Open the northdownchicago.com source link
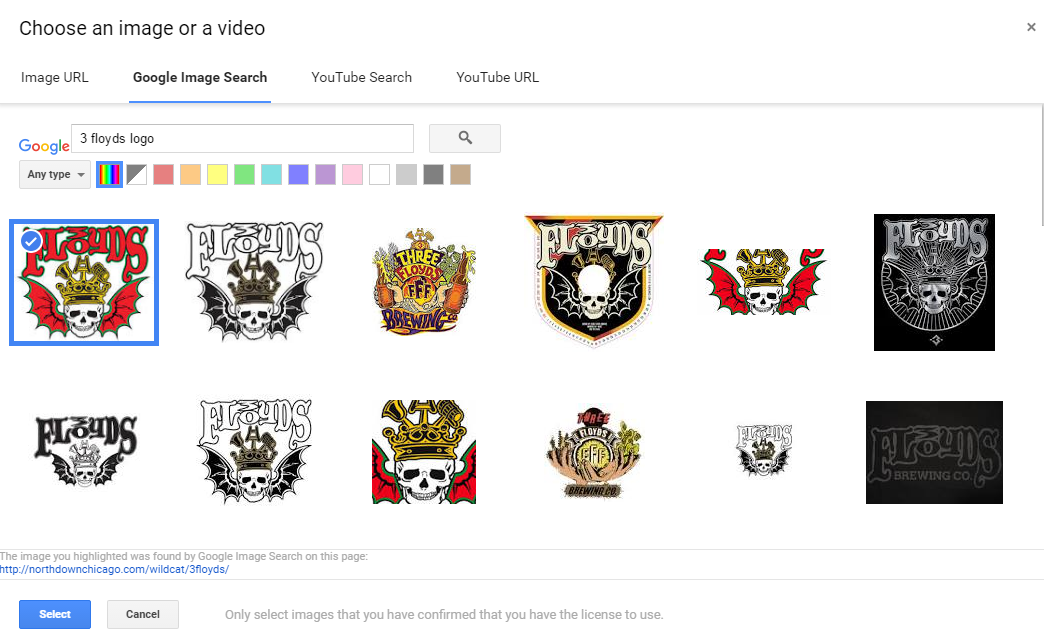1044x643 pixels. (x=115, y=570)
